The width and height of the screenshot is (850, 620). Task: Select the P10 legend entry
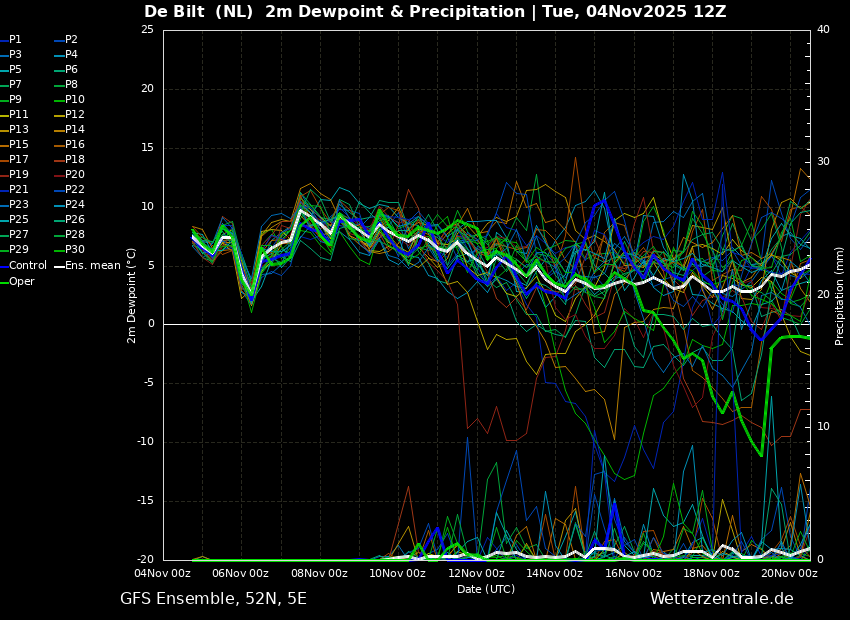74,100
